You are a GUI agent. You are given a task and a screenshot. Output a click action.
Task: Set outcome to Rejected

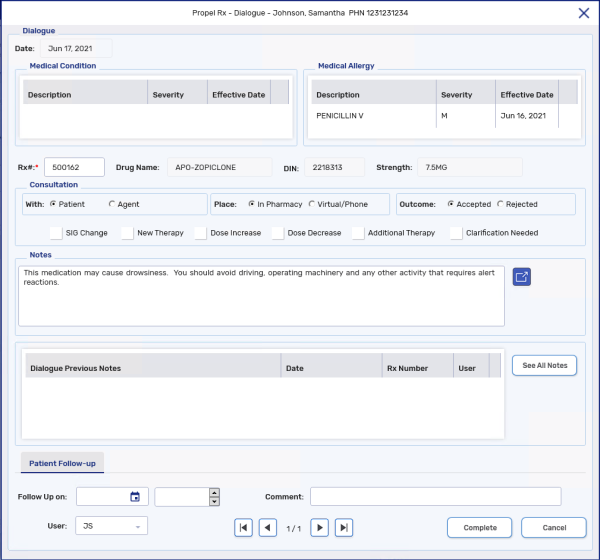tap(500, 204)
